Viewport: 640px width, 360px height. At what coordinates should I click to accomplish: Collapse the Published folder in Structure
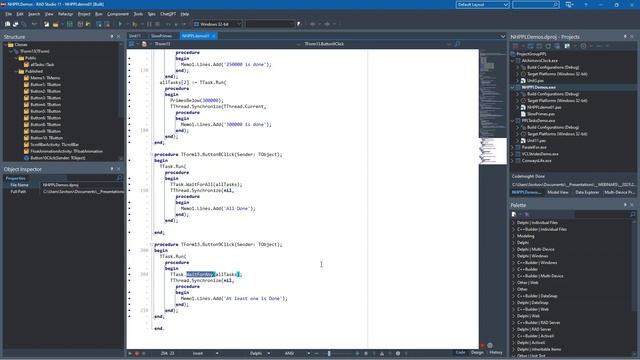click(x=16, y=71)
